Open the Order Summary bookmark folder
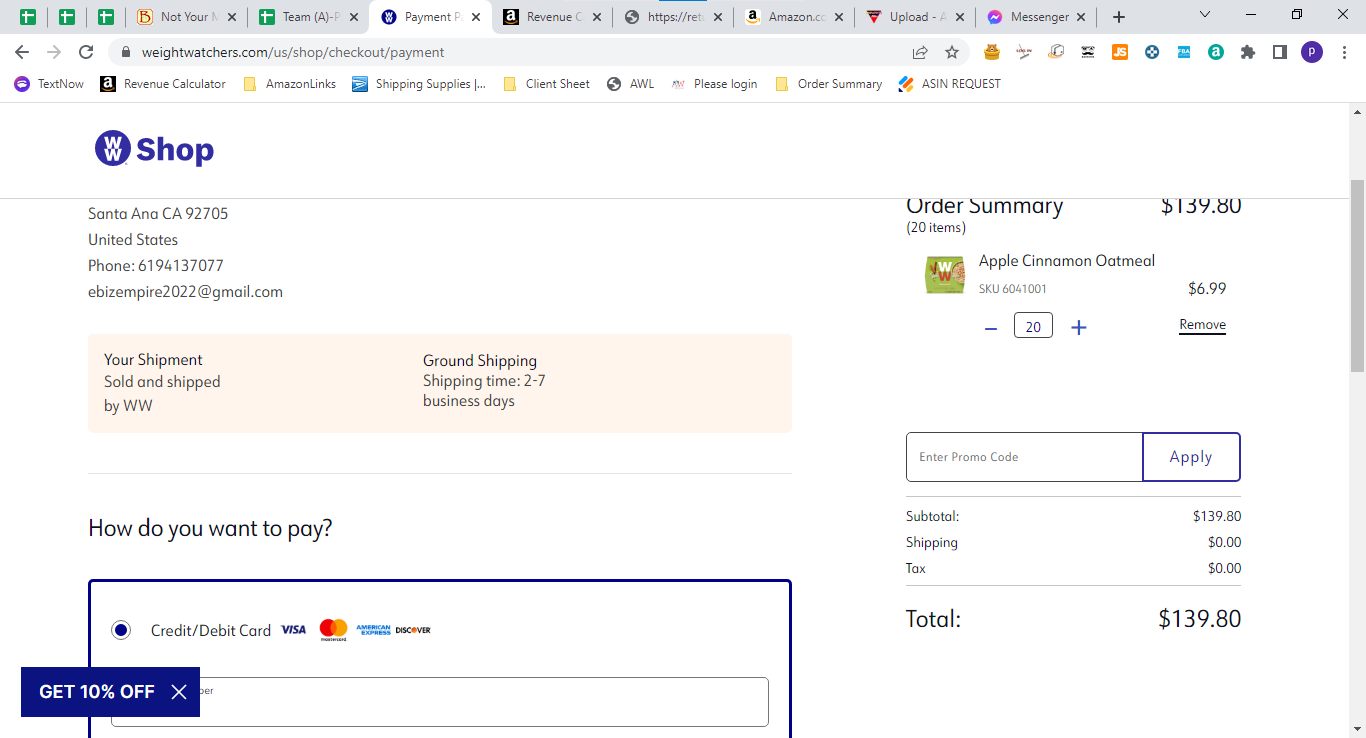 coord(828,84)
